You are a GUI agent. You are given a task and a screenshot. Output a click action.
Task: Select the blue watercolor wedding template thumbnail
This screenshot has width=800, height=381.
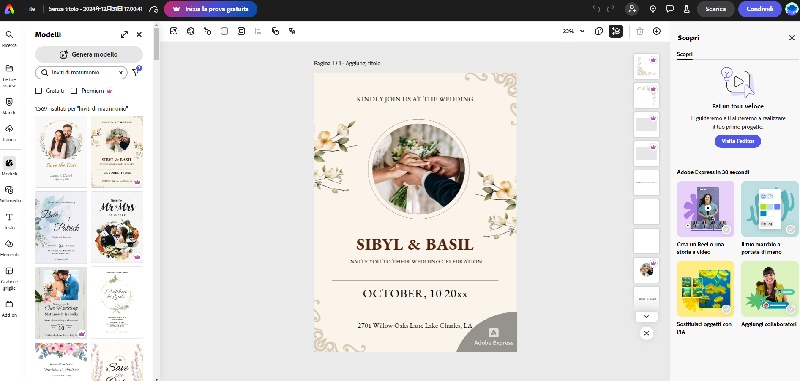(61, 227)
